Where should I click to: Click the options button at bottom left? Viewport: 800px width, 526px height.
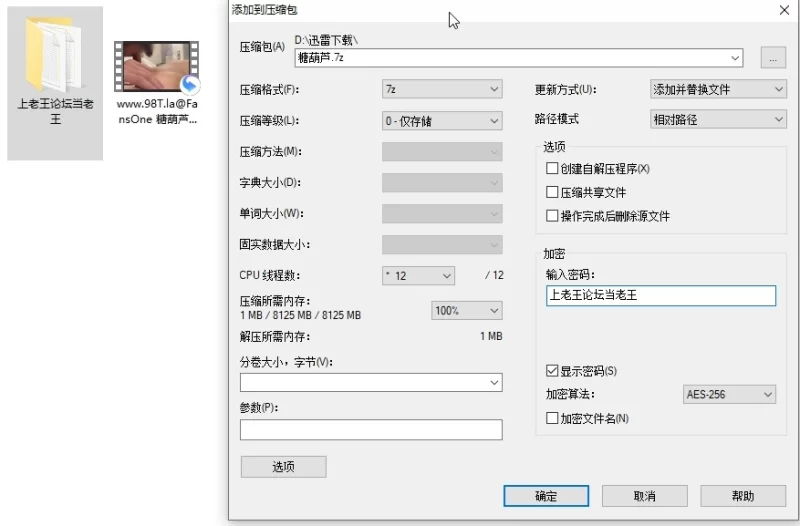coord(283,467)
